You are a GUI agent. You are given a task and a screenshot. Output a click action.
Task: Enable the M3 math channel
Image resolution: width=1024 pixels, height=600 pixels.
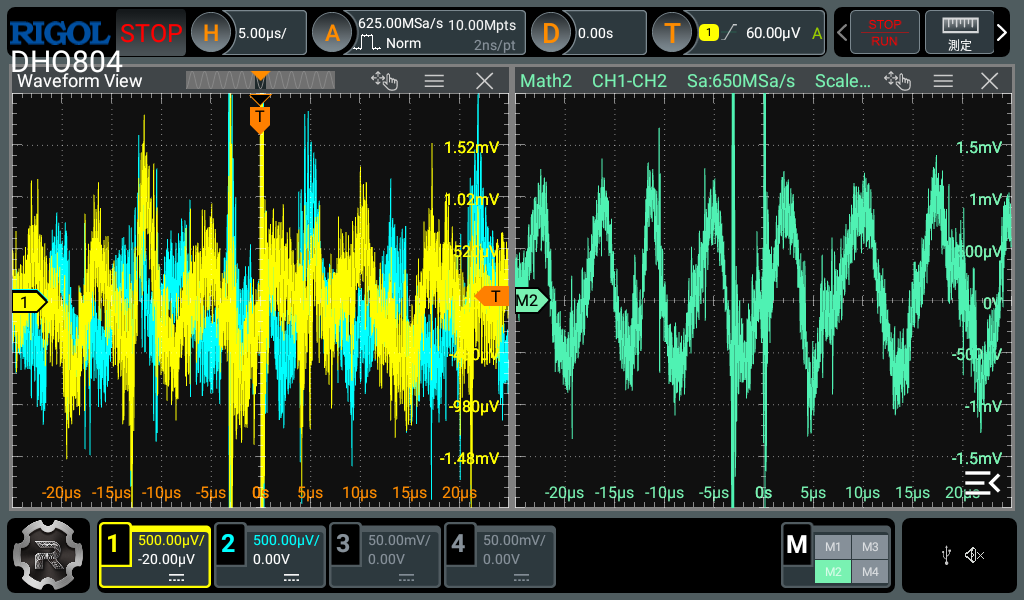pos(870,547)
